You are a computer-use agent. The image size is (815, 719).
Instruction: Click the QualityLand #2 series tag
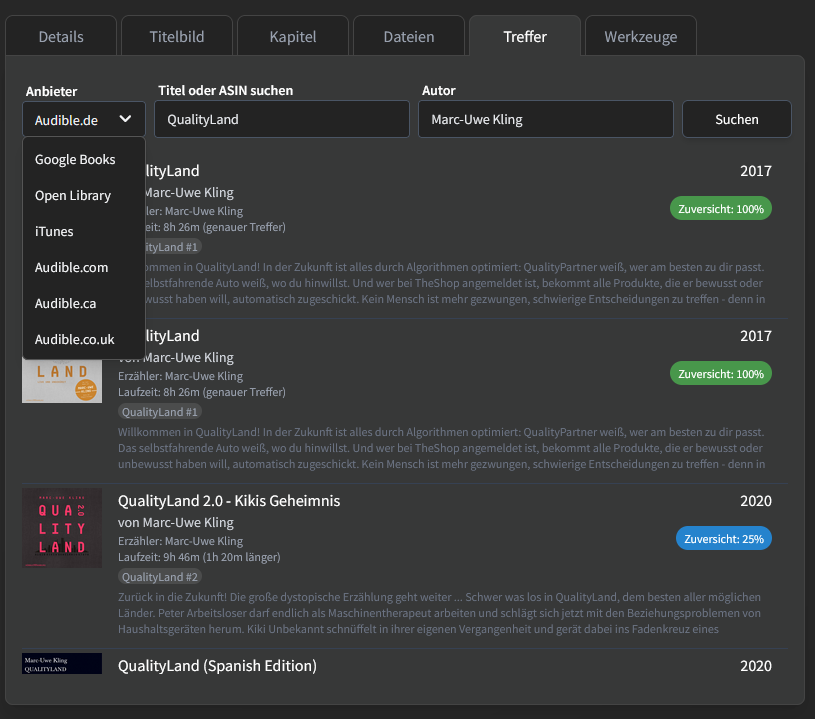click(x=159, y=576)
